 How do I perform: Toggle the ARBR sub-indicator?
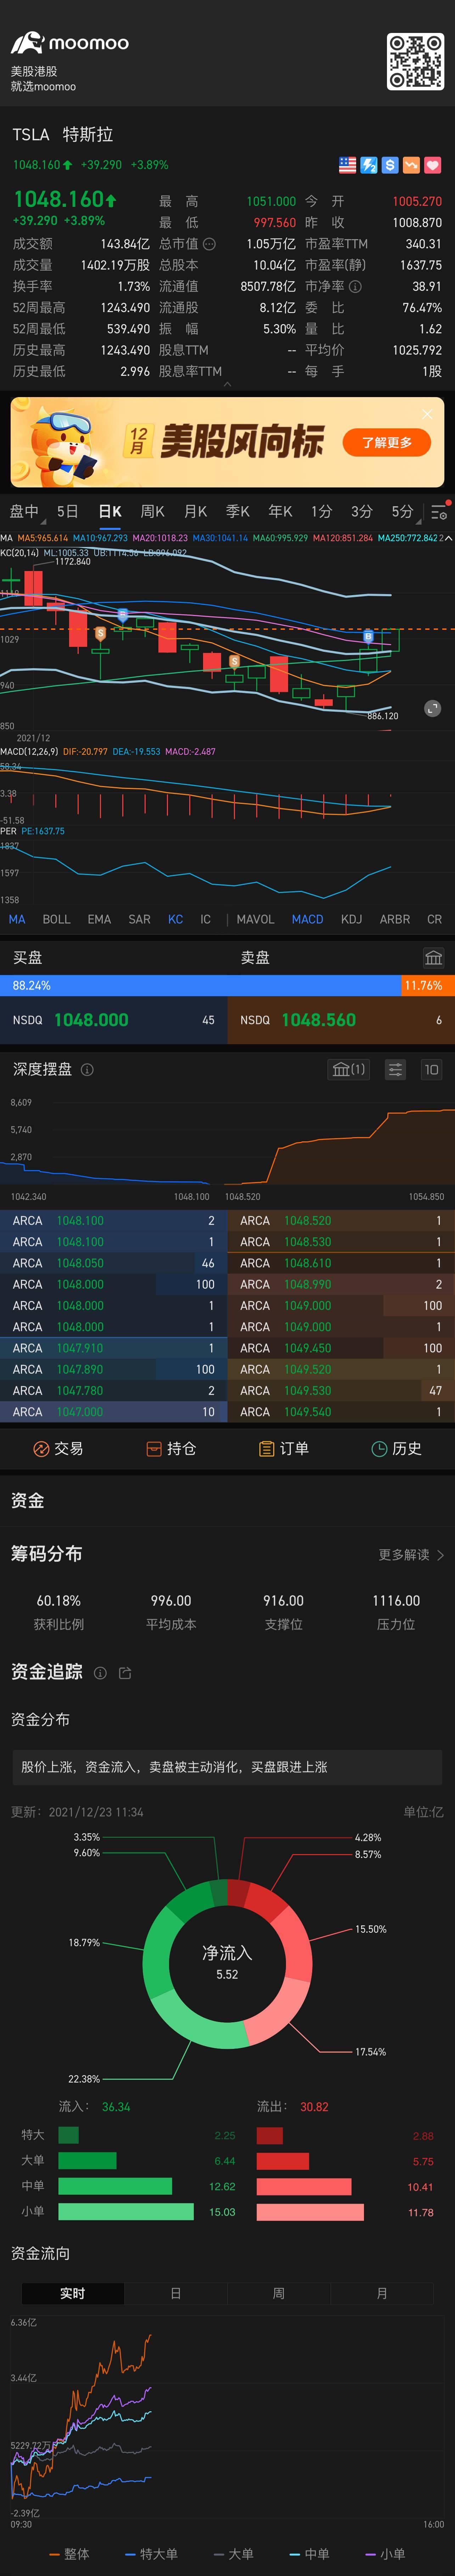click(x=395, y=919)
